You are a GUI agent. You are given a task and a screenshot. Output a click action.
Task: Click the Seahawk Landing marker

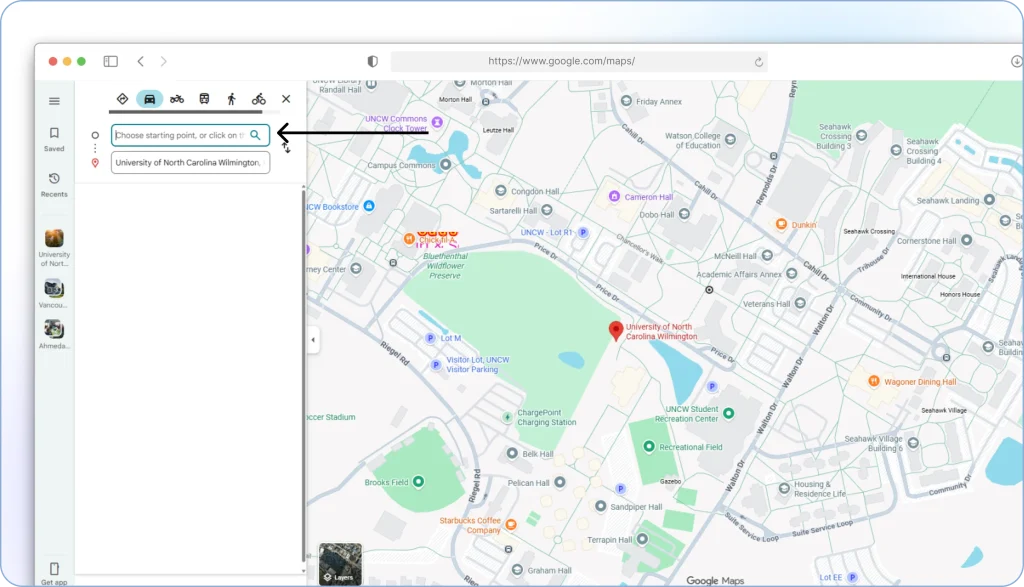[989, 200]
